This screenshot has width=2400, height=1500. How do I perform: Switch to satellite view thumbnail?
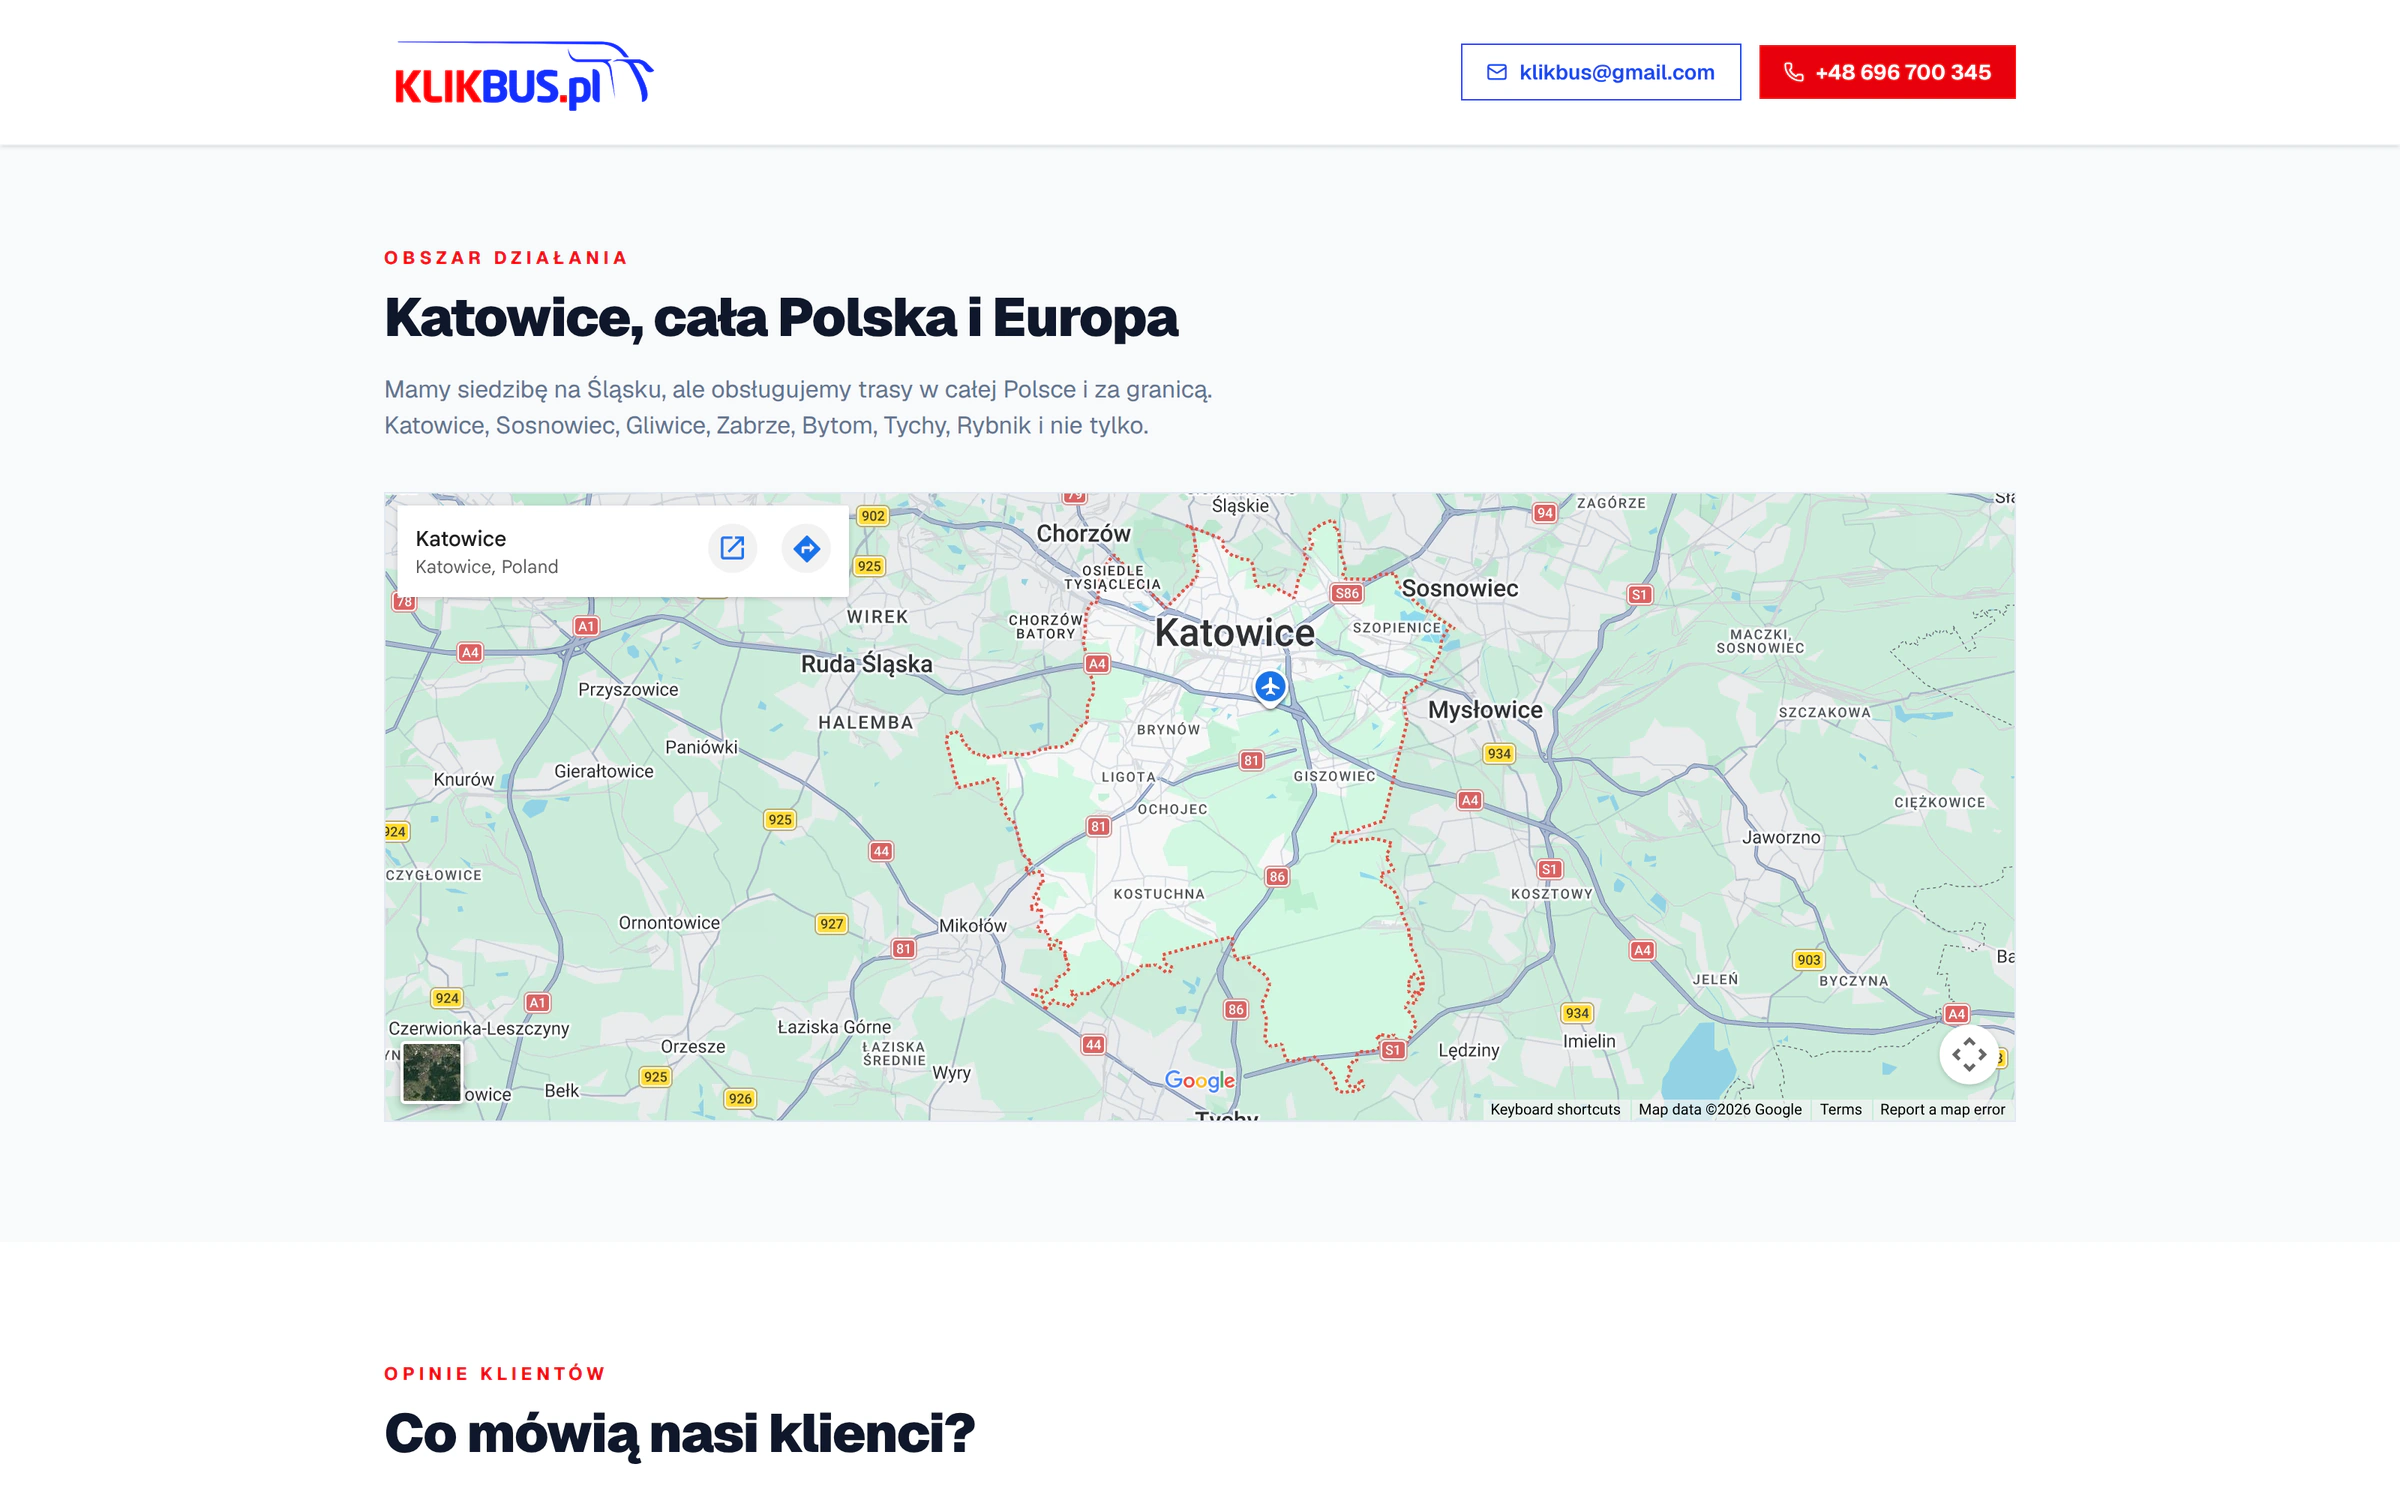point(432,1071)
